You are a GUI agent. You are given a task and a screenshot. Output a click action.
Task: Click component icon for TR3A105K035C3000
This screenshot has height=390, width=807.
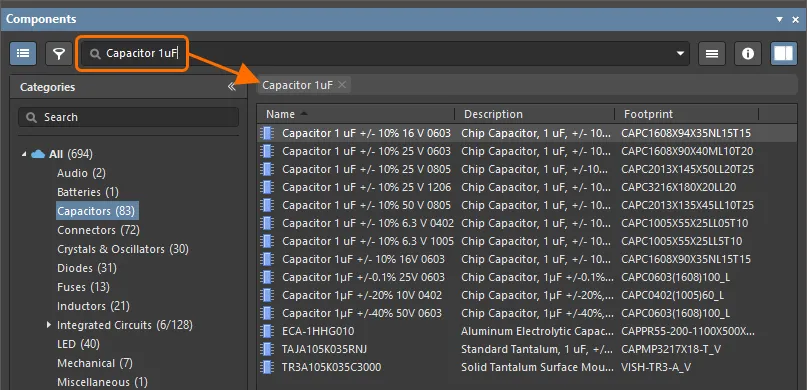click(x=267, y=367)
